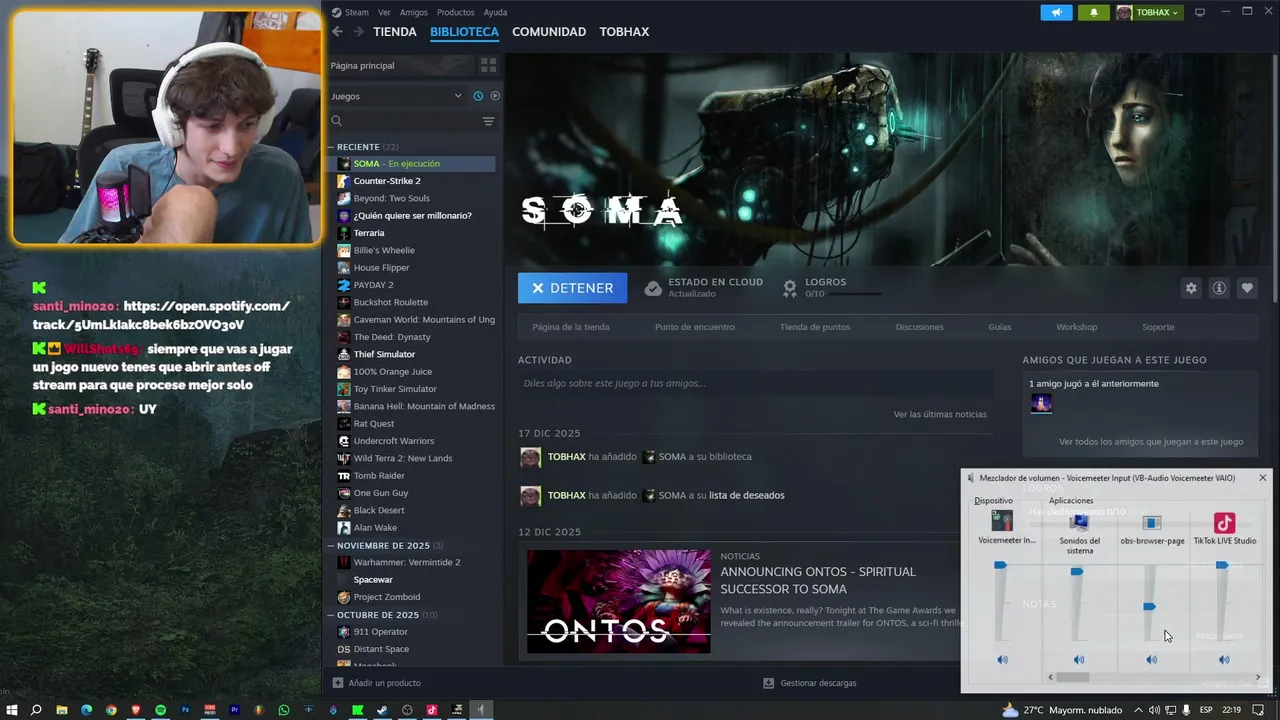Adjust obs-browser-page volume slider
1280x720 pixels.
click(1150, 607)
